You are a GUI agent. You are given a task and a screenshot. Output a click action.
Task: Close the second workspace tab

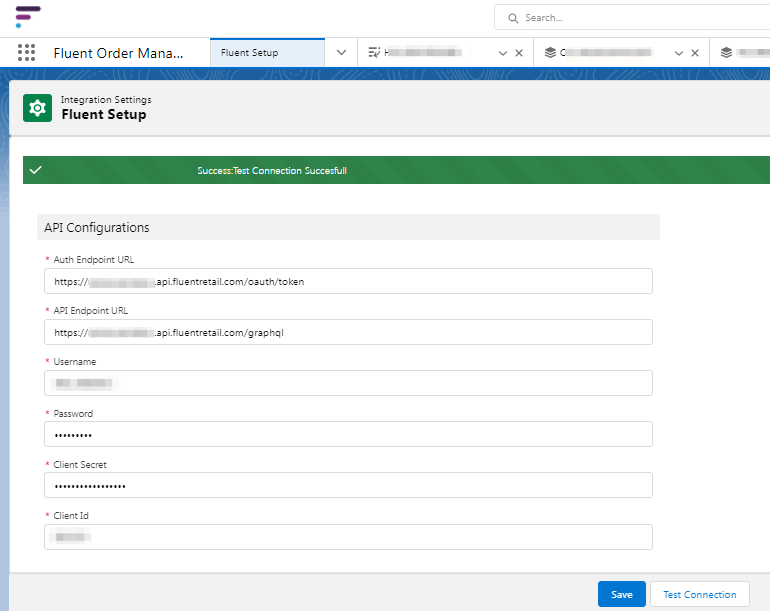[x=518, y=53]
